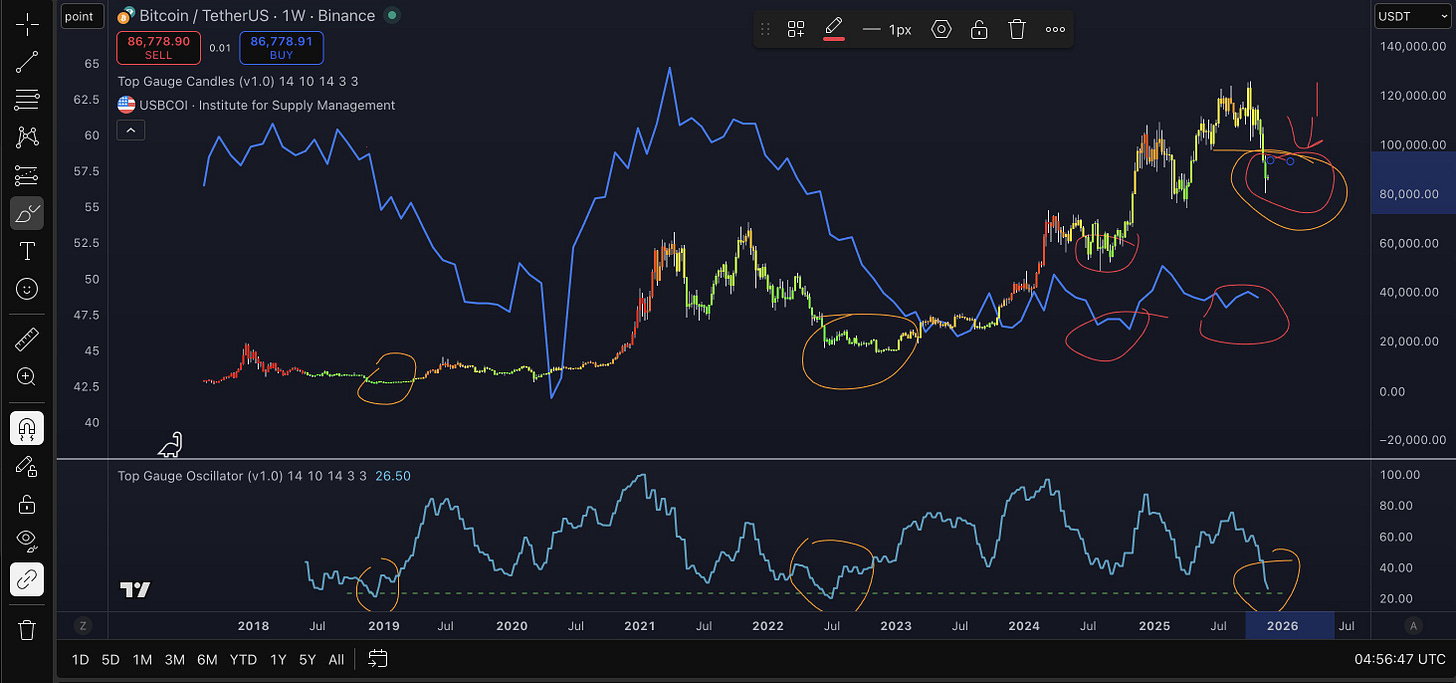Click the 2021 label on time axis
Screen dimensions: 1456x683
point(639,626)
